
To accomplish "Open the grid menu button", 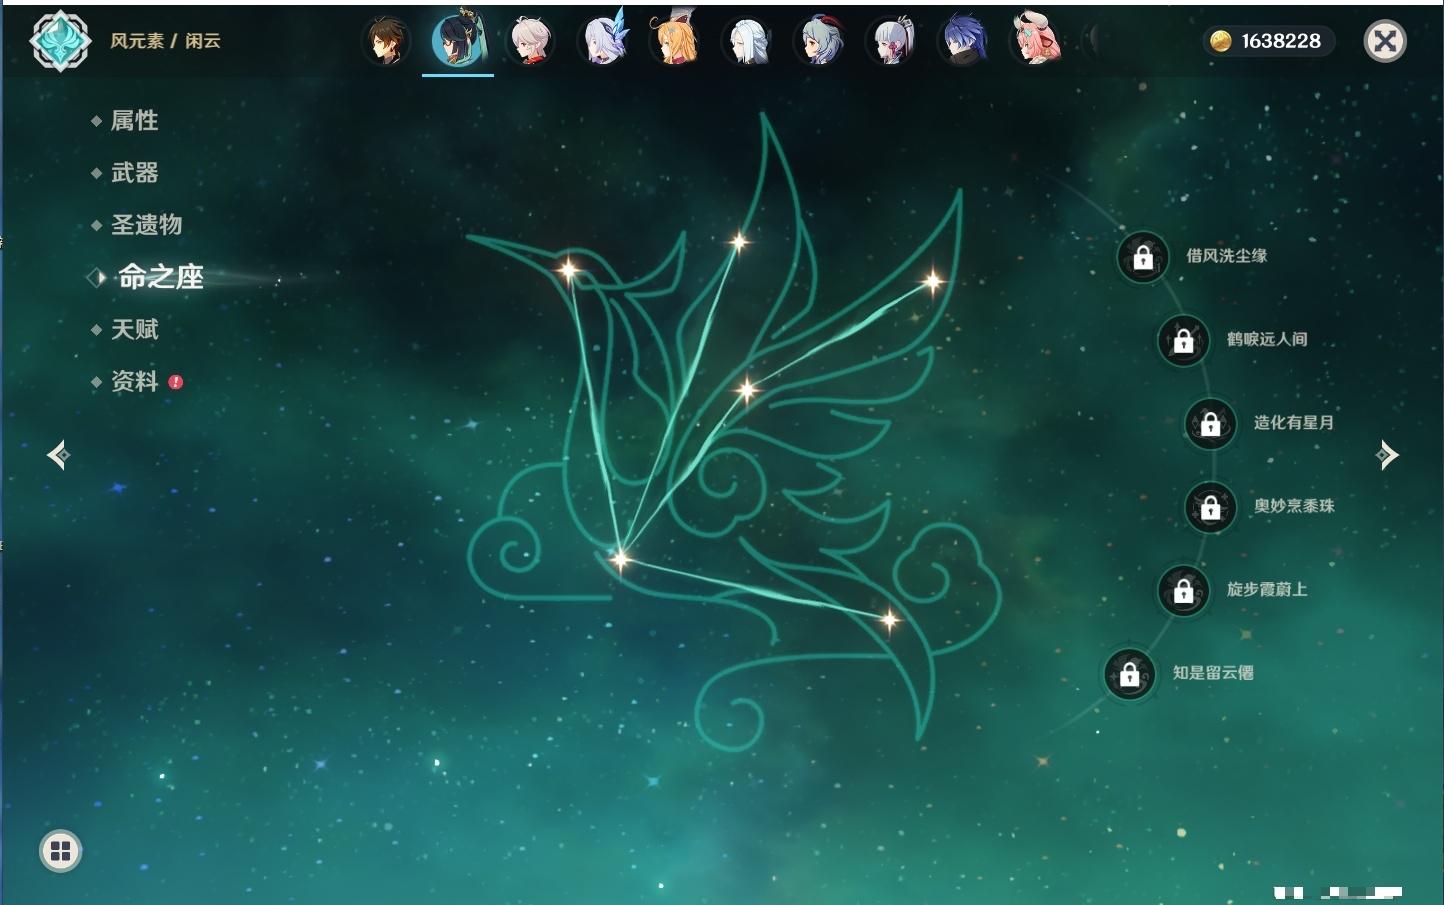I will tap(60, 851).
